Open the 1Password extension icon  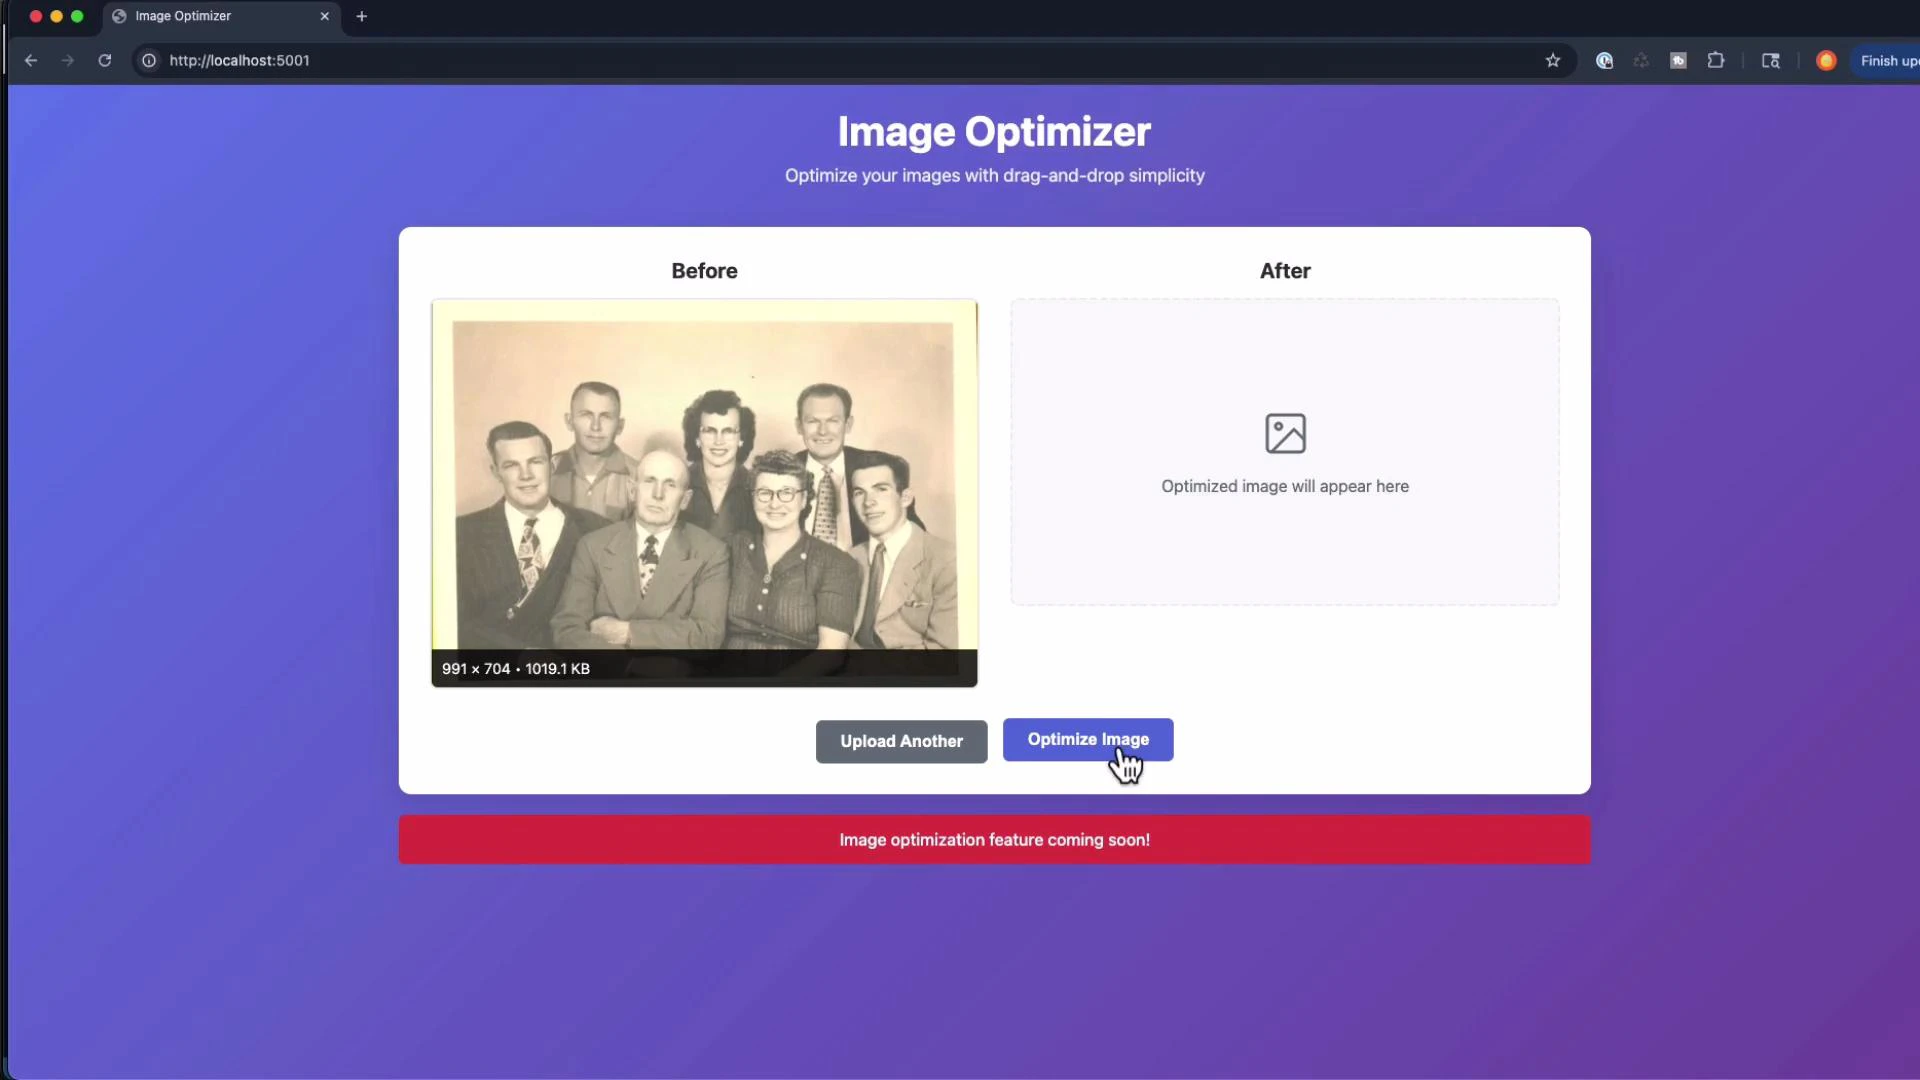[1604, 60]
